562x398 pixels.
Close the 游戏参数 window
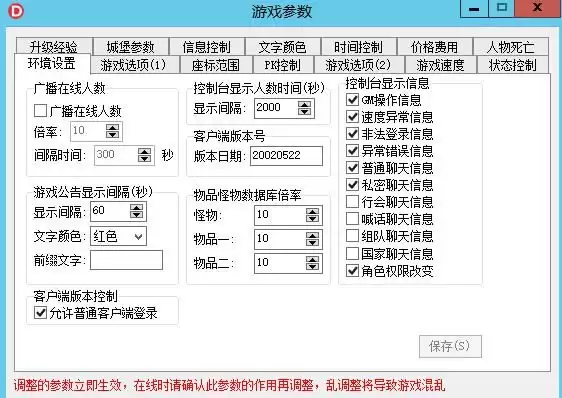point(537,9)
